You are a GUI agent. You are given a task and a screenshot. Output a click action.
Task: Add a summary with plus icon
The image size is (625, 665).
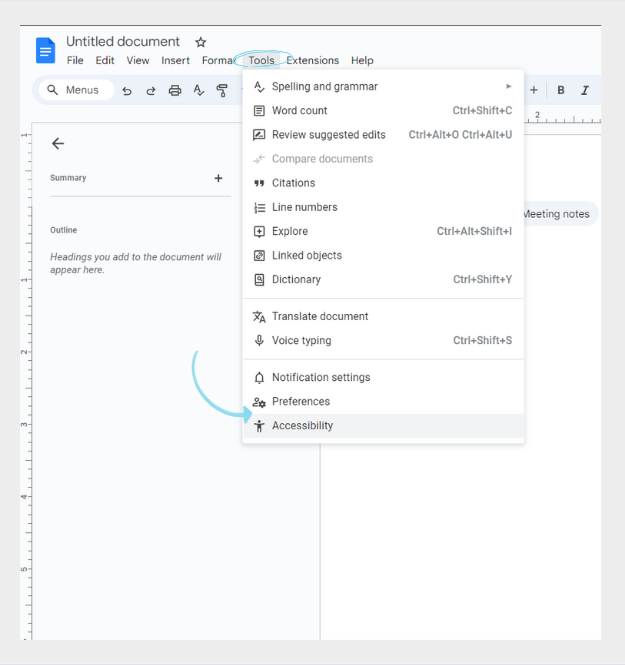218,178
